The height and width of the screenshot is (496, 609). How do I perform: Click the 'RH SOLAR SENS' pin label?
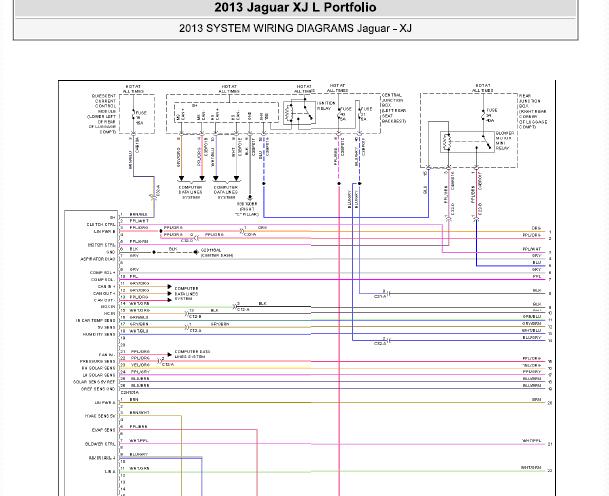click(x=98, y=368)
